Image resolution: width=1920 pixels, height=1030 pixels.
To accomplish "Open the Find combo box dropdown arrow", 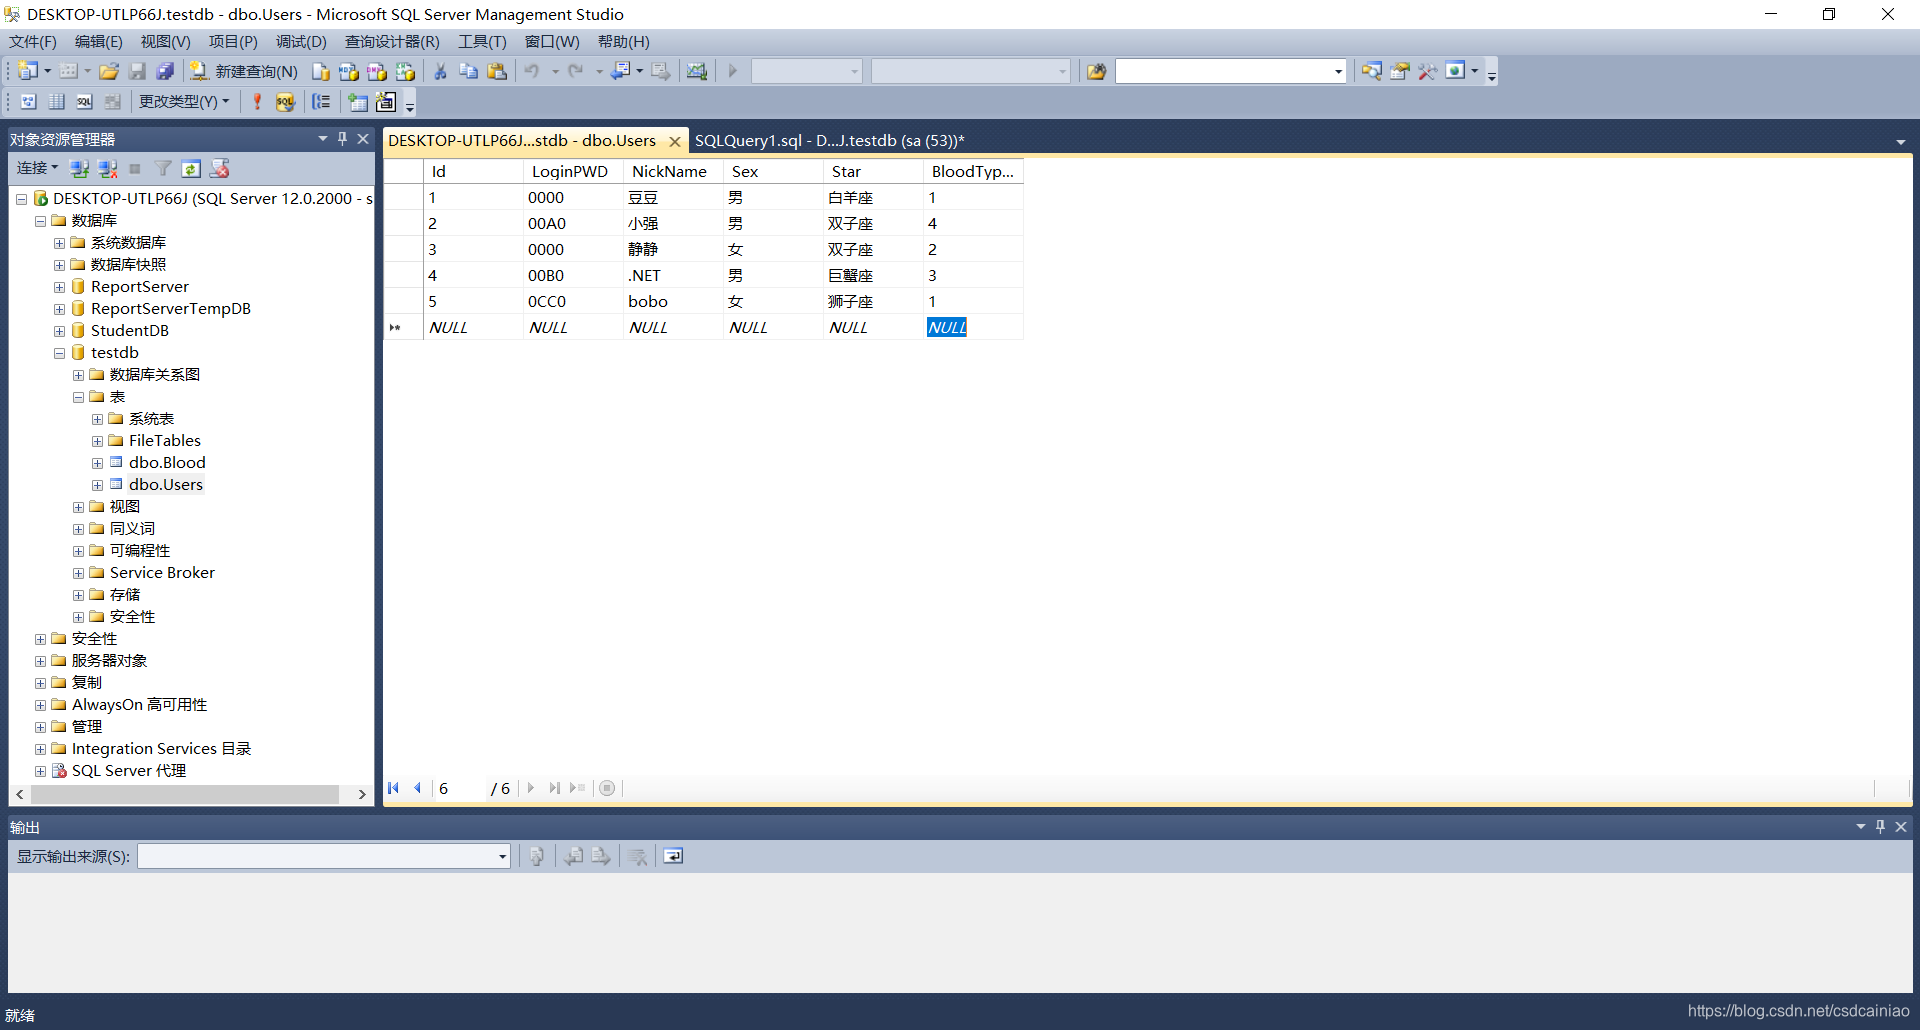I will pos(1338,71).
